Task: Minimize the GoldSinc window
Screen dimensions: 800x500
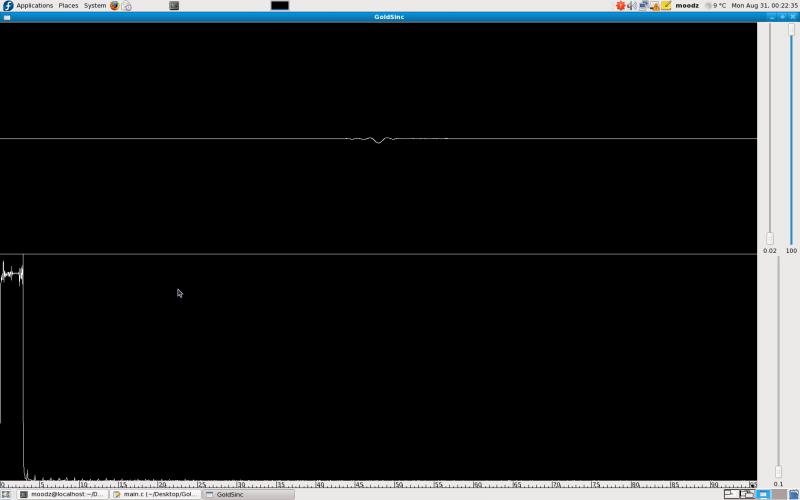Action: [772, 17]
